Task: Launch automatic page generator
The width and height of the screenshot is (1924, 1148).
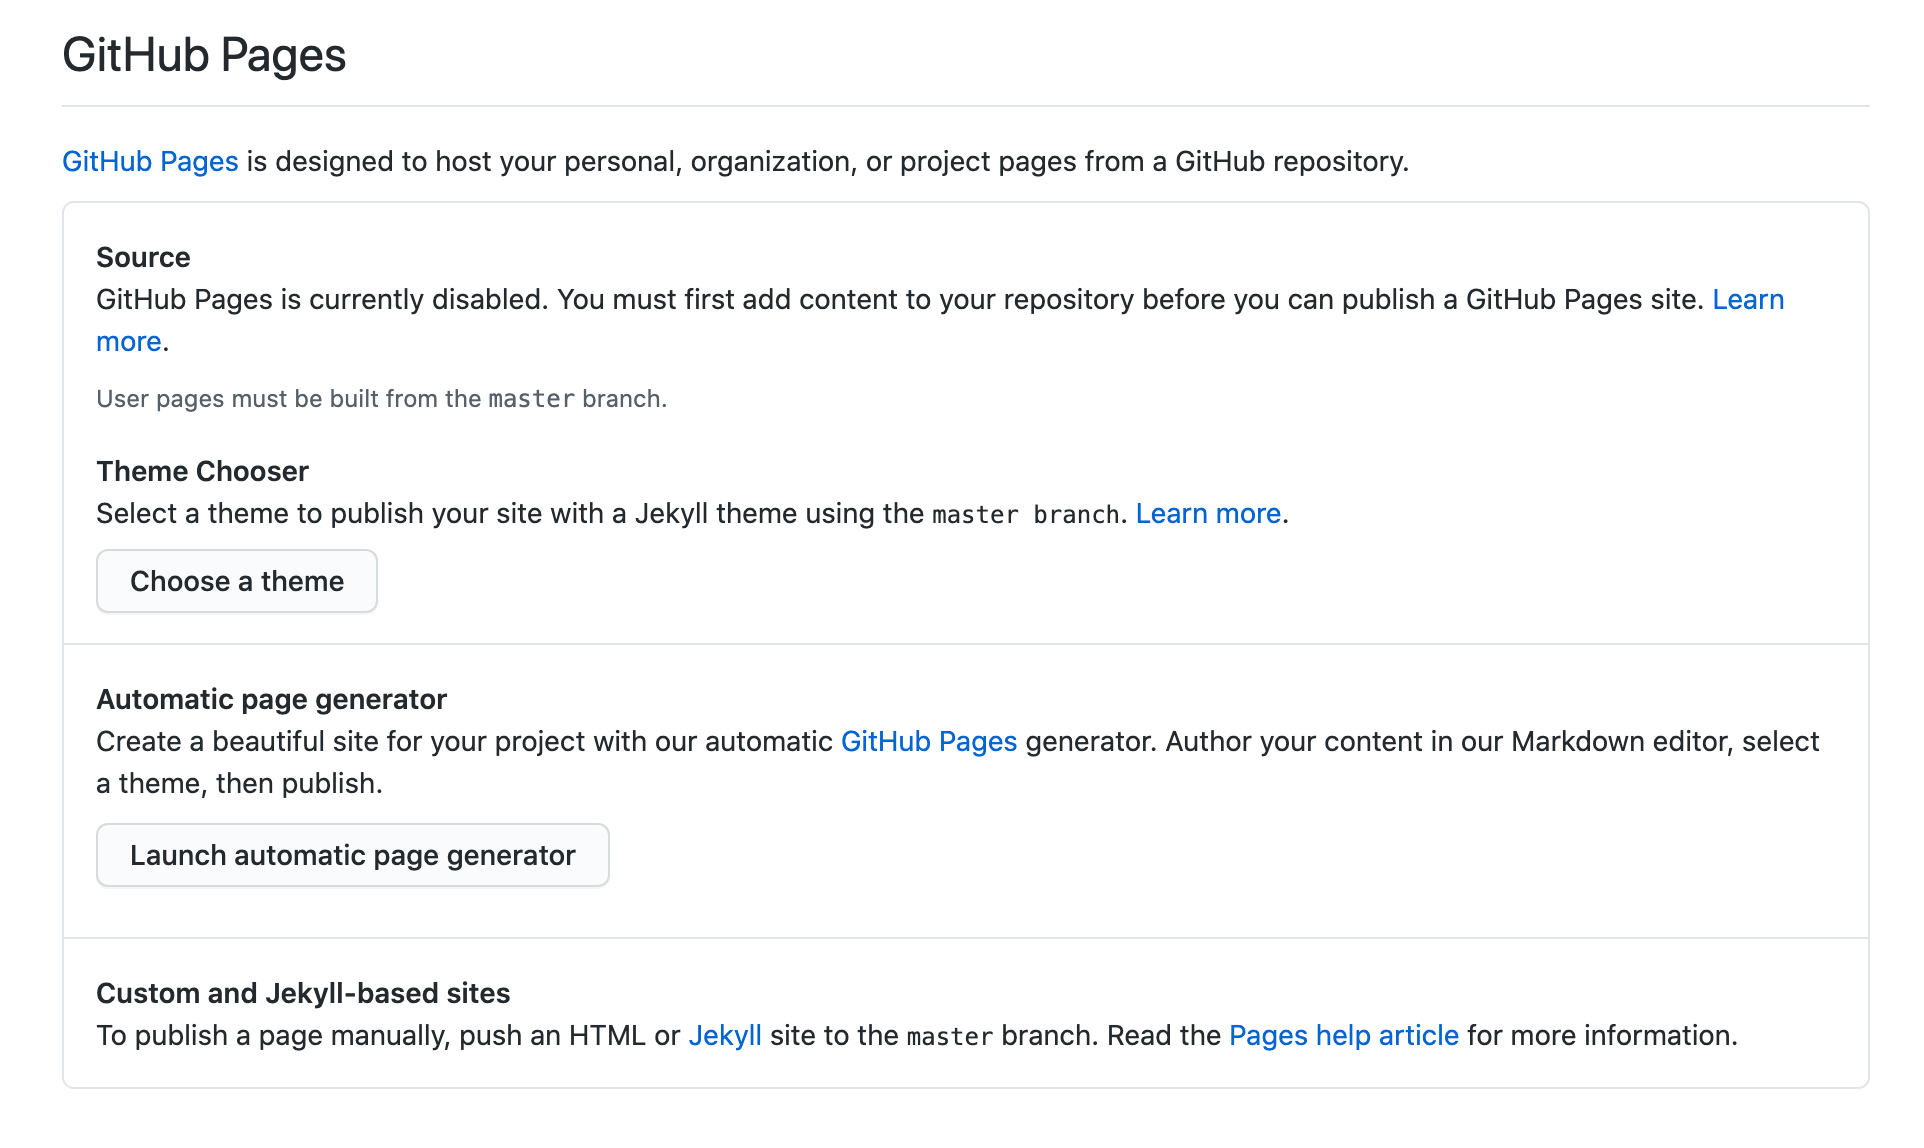Action: pyautogui.click(x=352, y=855)
